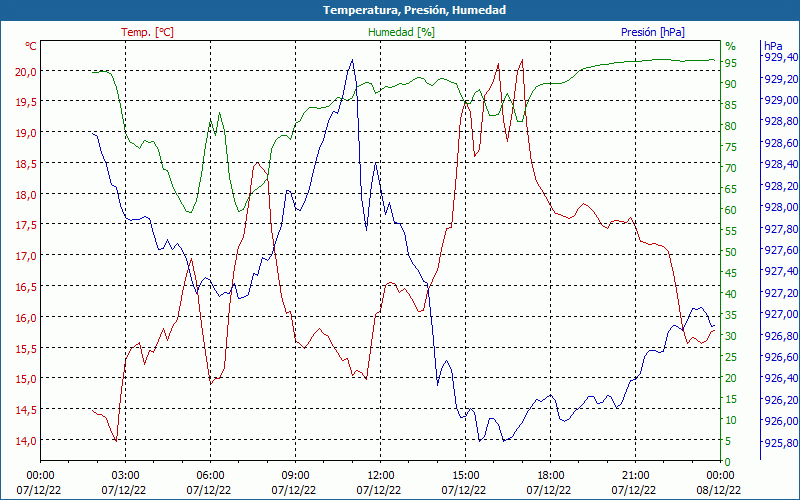
Task: Click the '14,5' temperature axis value
Action: [26, 410]
